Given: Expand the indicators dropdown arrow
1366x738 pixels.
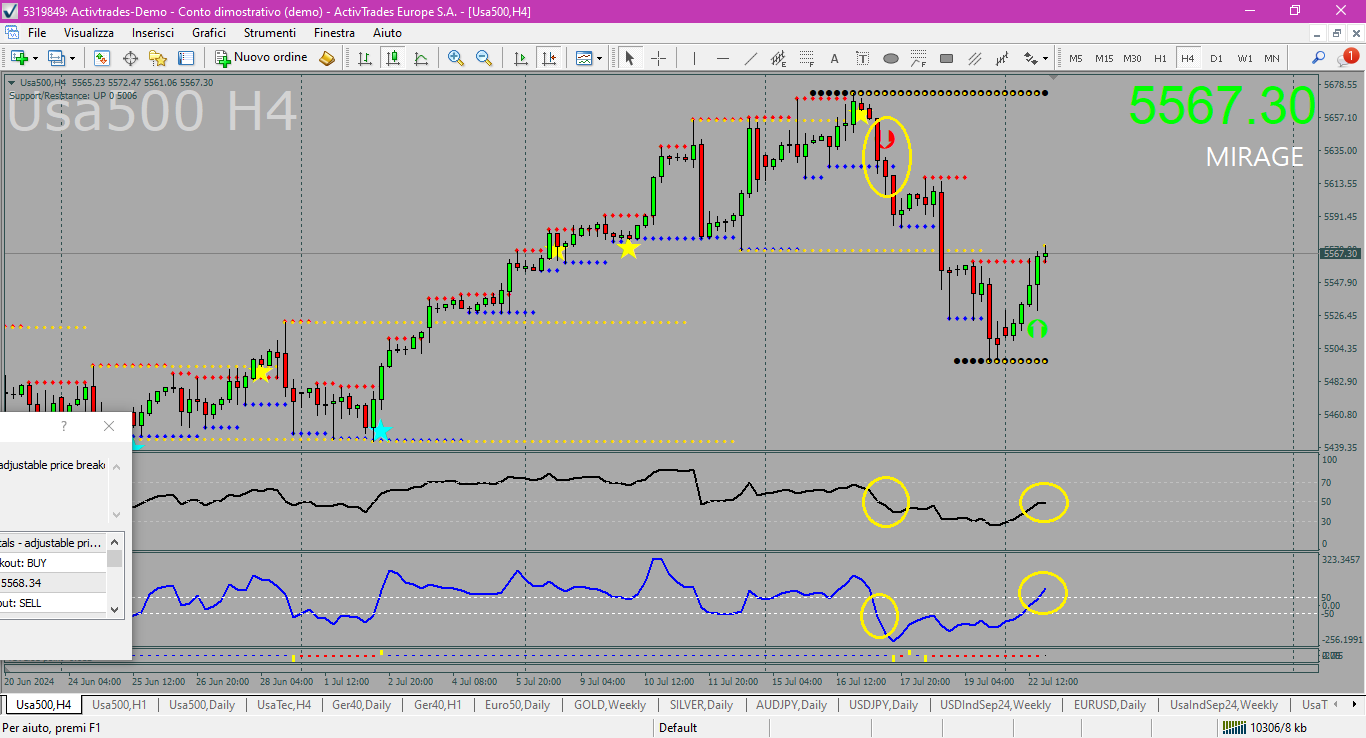Looking at the screenshot, I should (x=600, y=58).
